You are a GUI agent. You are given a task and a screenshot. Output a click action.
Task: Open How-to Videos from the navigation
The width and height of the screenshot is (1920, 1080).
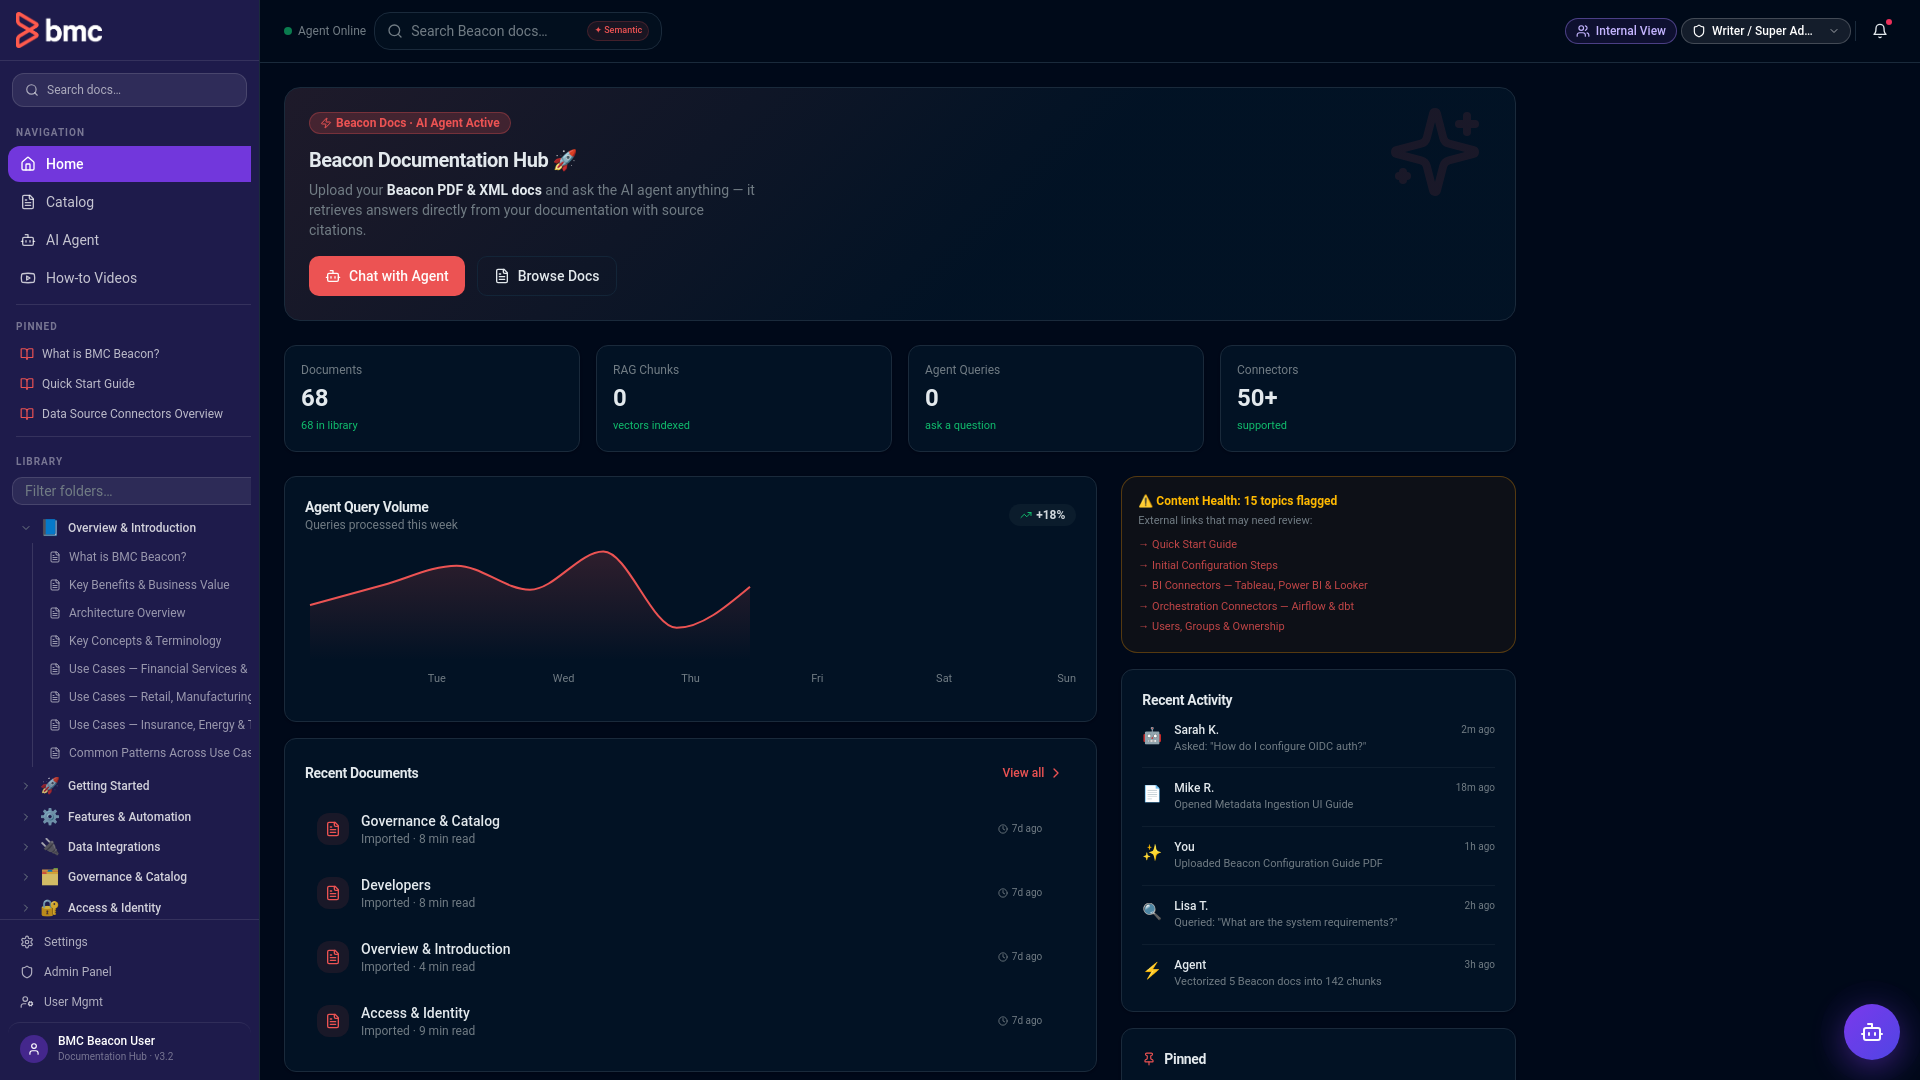point(129,278)
